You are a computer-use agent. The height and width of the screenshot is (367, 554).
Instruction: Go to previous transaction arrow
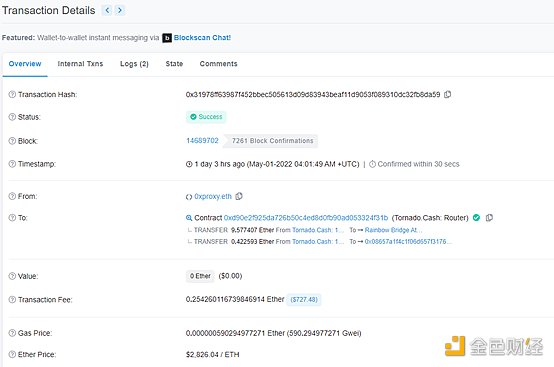coord(107,10)
